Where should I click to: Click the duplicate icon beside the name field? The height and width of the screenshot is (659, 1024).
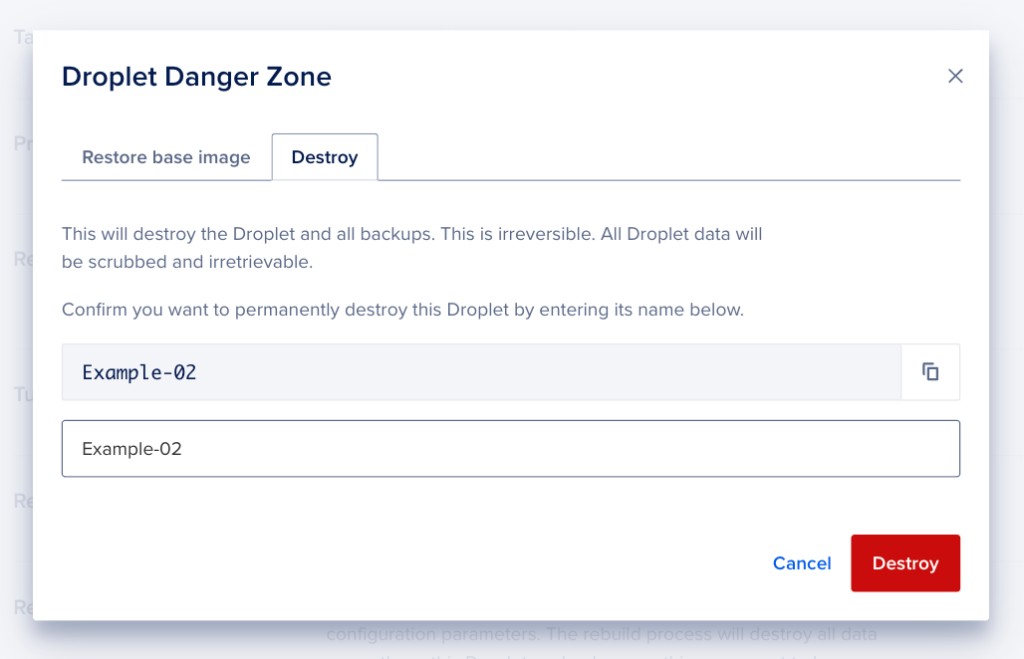[x=930, y=371]
